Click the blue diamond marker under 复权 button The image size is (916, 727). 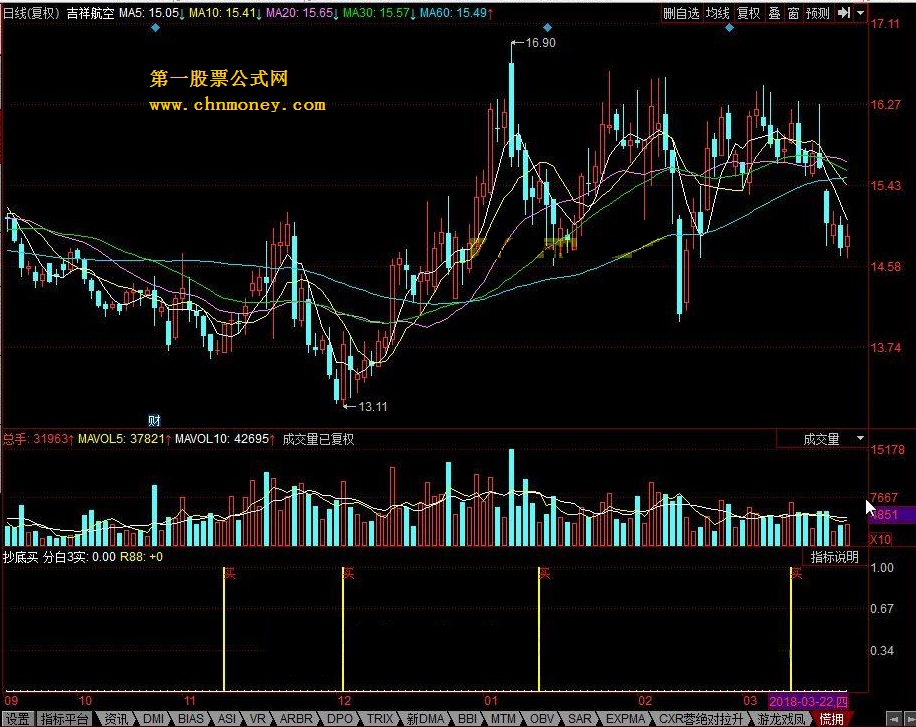[729, 27]
